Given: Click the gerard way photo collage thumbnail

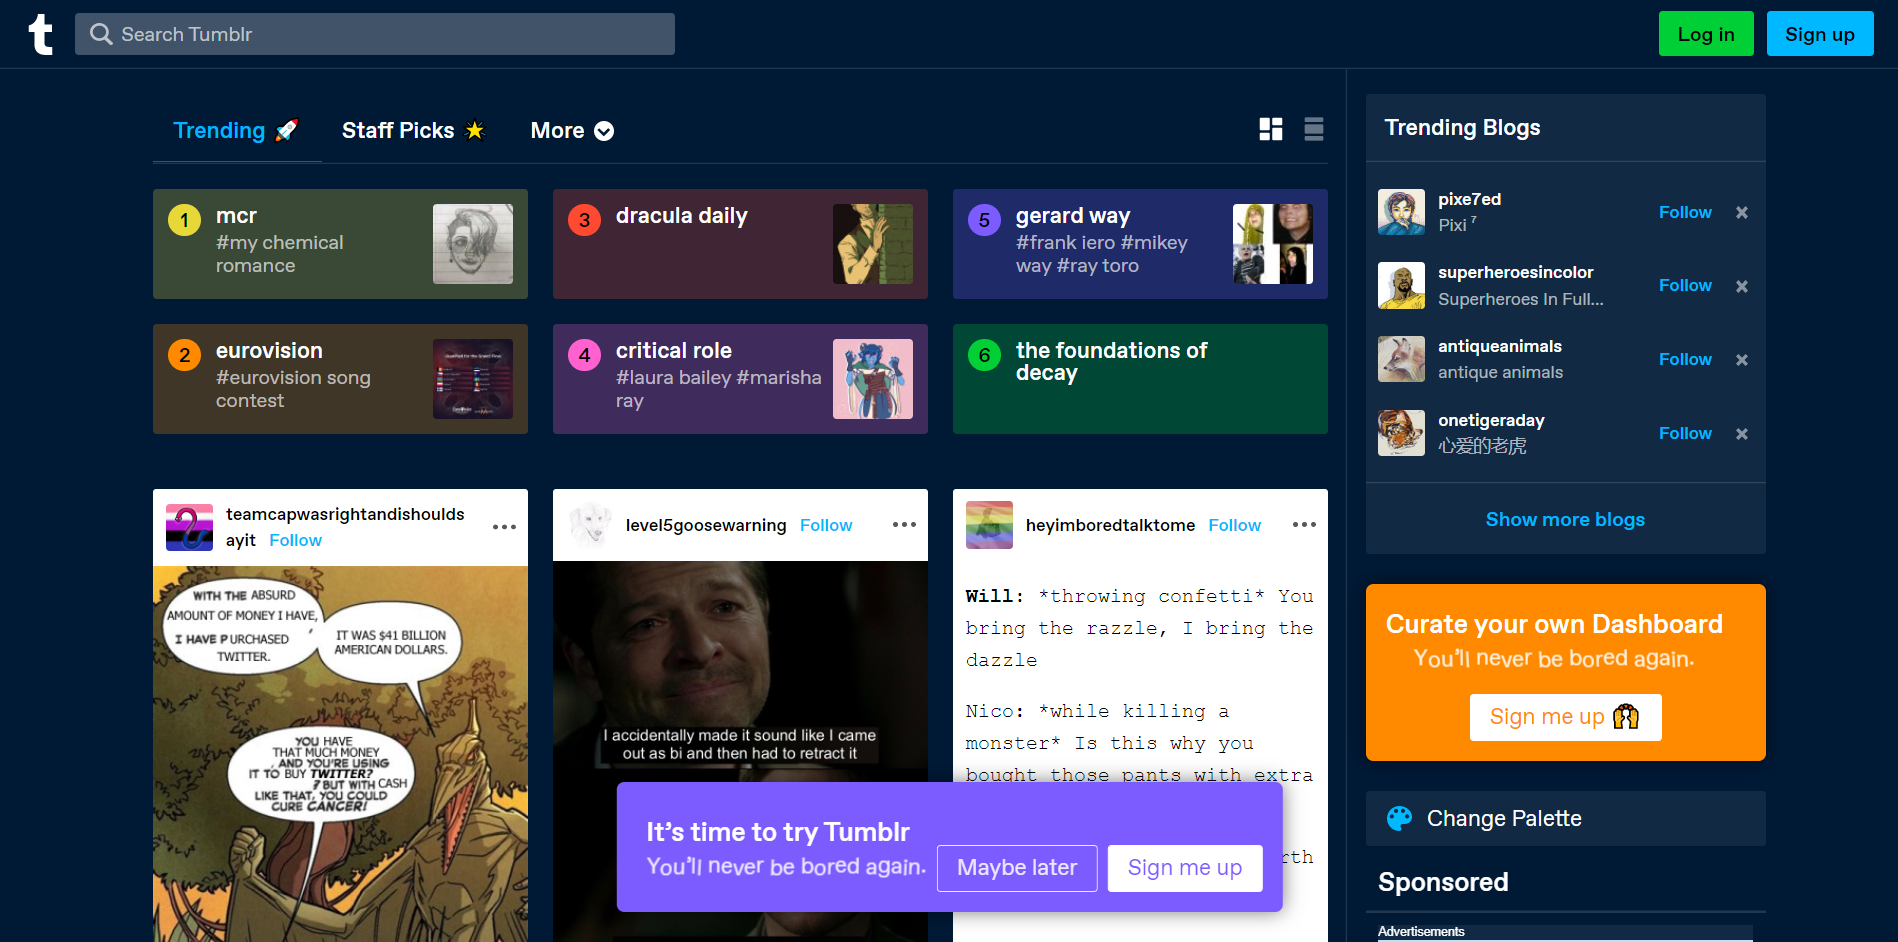Looking at the screenshot, I should click(1273, 244).
